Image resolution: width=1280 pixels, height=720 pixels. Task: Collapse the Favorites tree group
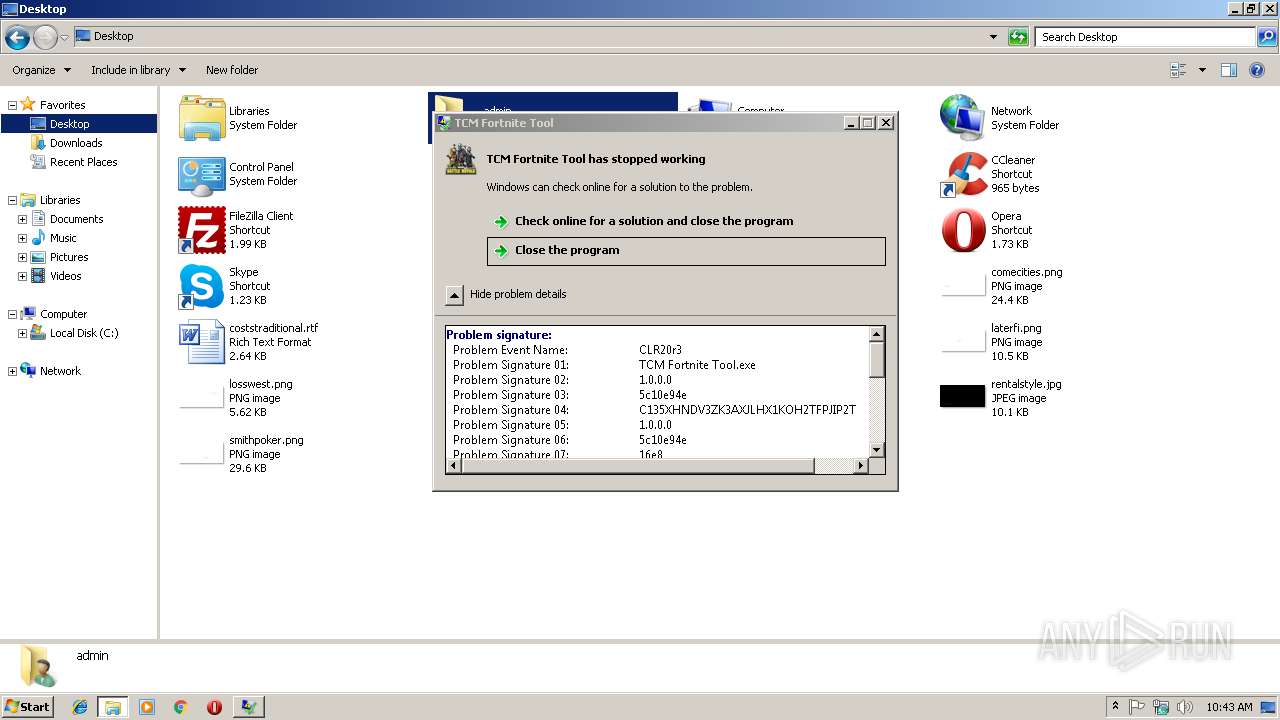(12, 105)
